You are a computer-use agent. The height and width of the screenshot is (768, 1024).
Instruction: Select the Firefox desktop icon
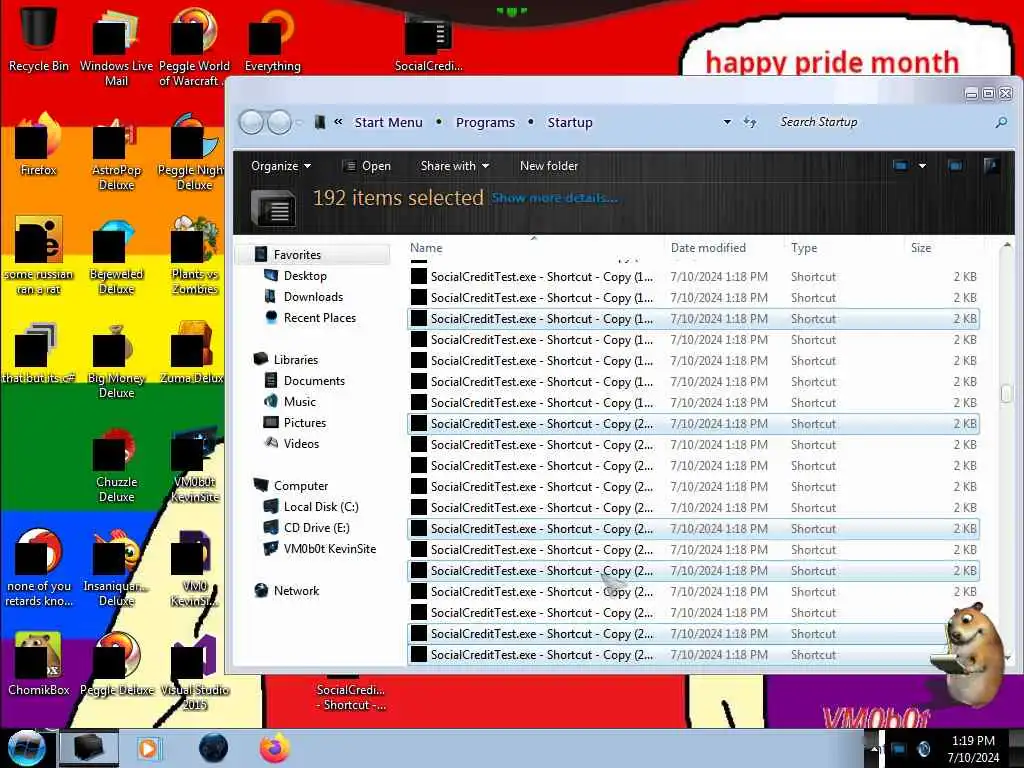(39, 145)
